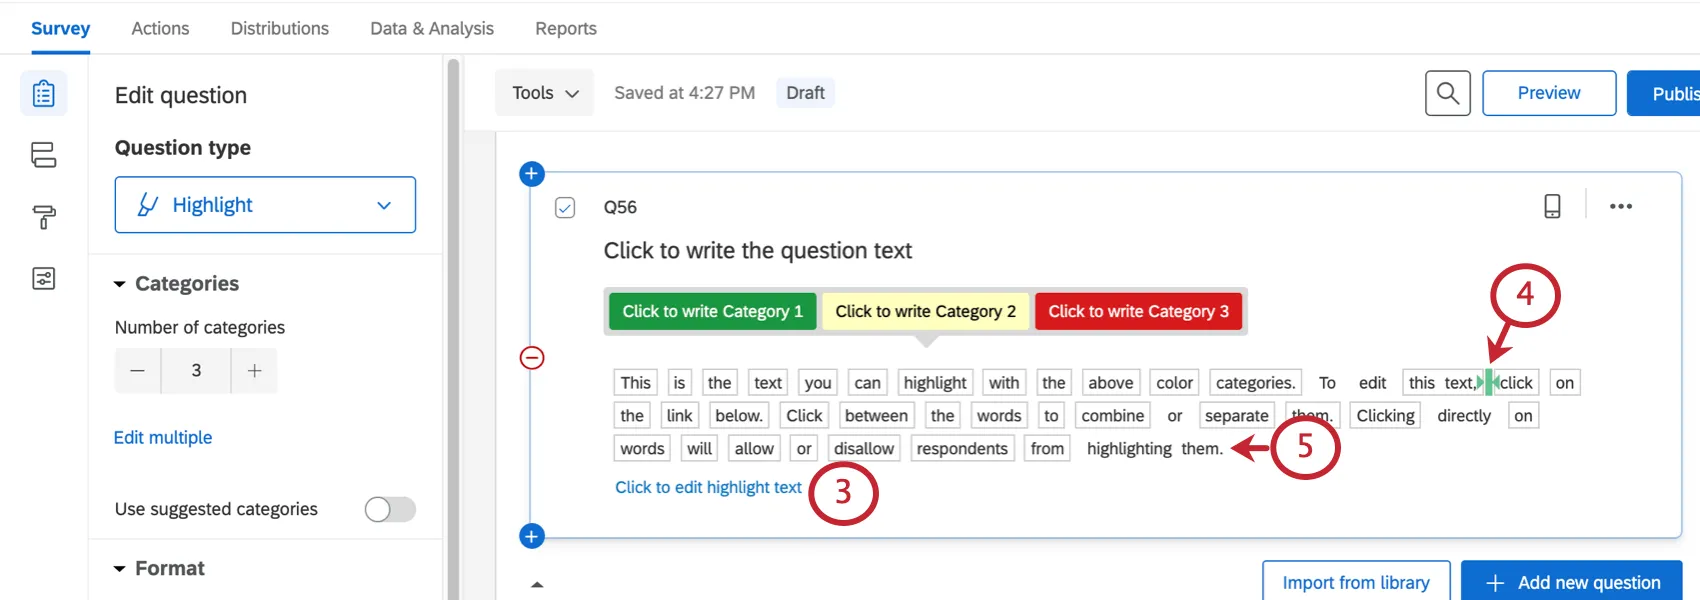The width and height of the screenshot is (1700, 600).
Task: Go to the Data & Analysis tab
Action: tap(431, 28)
